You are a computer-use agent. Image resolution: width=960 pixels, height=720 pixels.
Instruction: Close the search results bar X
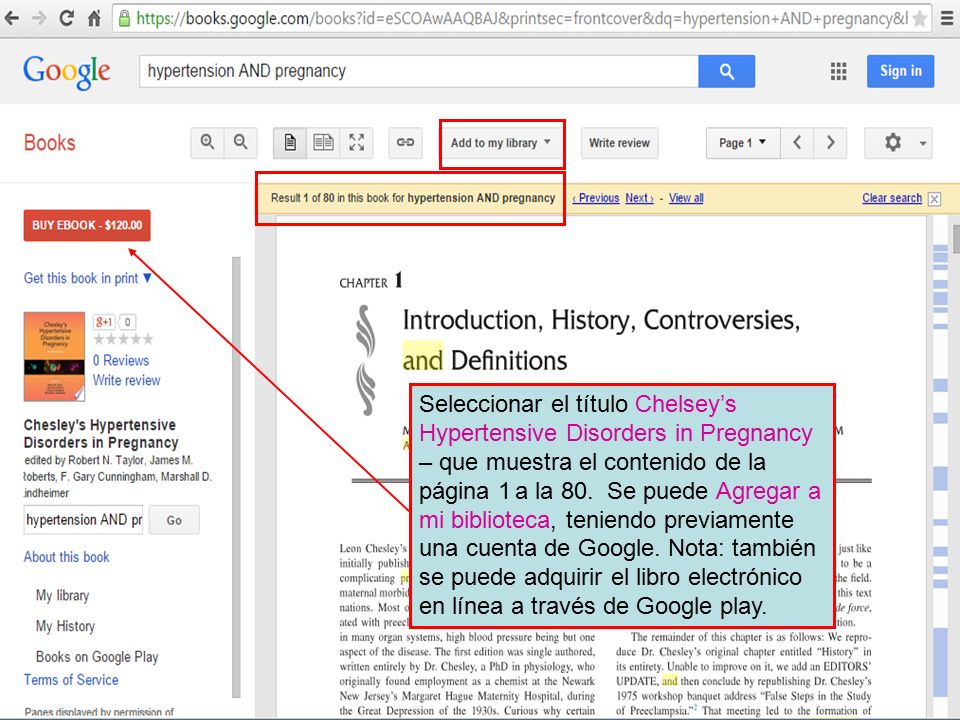[x=934, y=199]
